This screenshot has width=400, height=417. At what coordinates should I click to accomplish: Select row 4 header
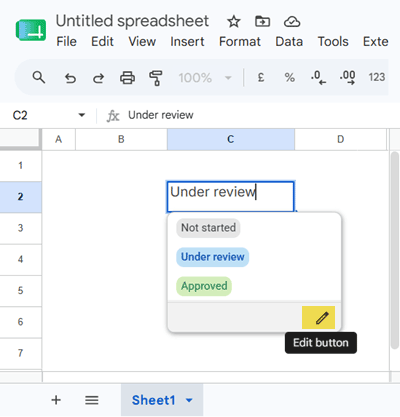(x=21, y=259)
